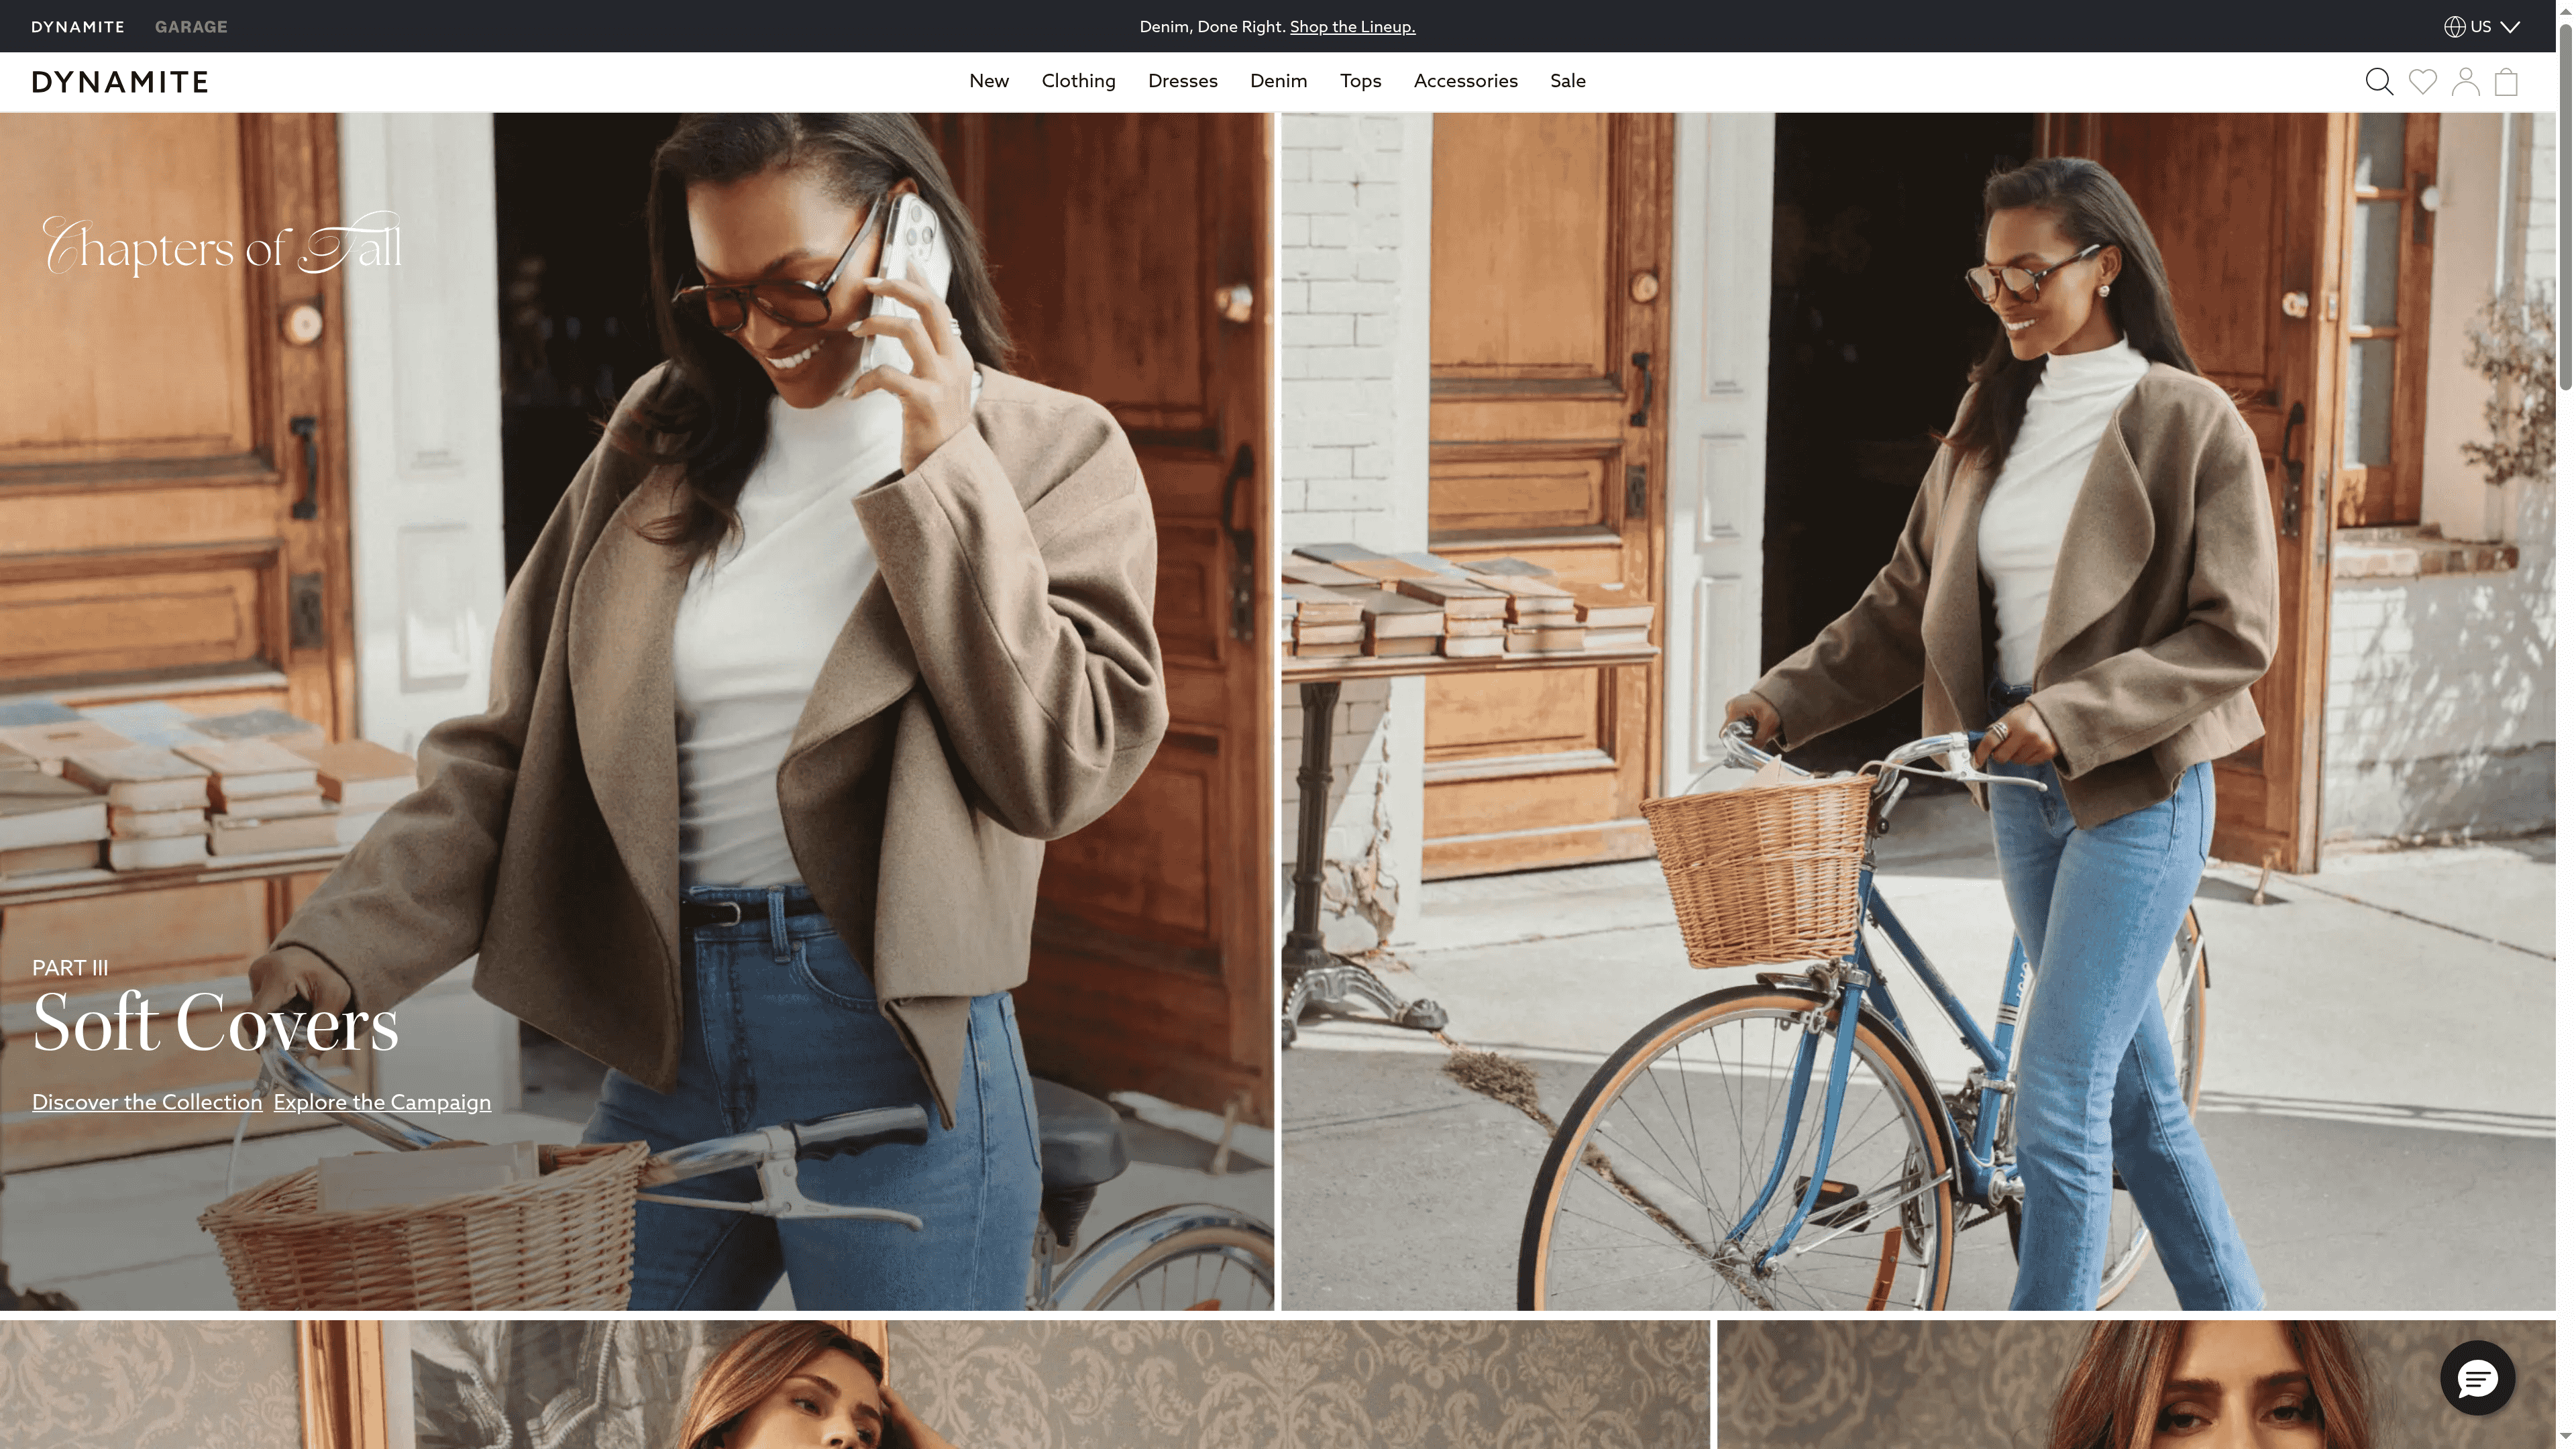Click the DYNAMITE logo
This screenshot has width=2576, height=1449.
pos(119,81)
